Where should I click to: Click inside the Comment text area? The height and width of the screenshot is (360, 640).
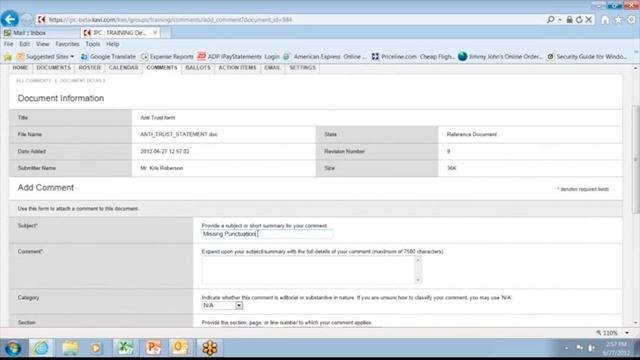[x=308, y=270]
